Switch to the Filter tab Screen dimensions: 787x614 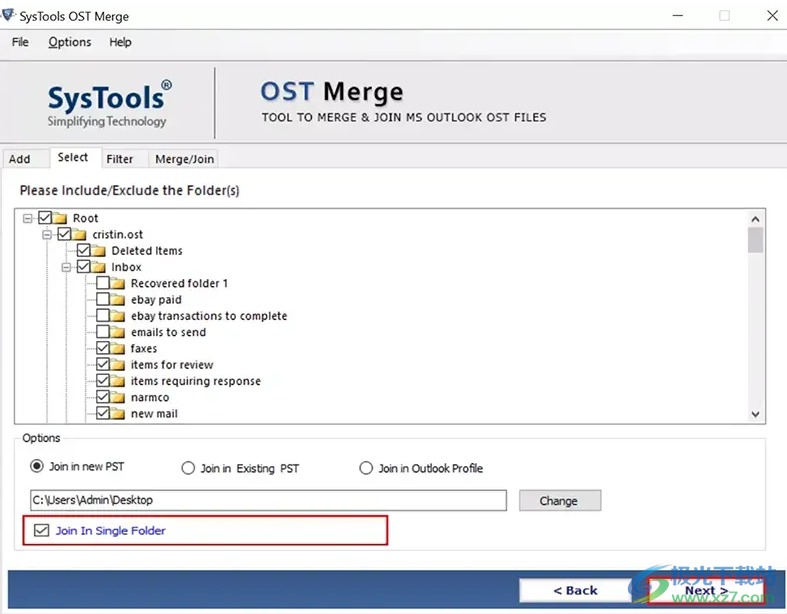pos(120,159)
